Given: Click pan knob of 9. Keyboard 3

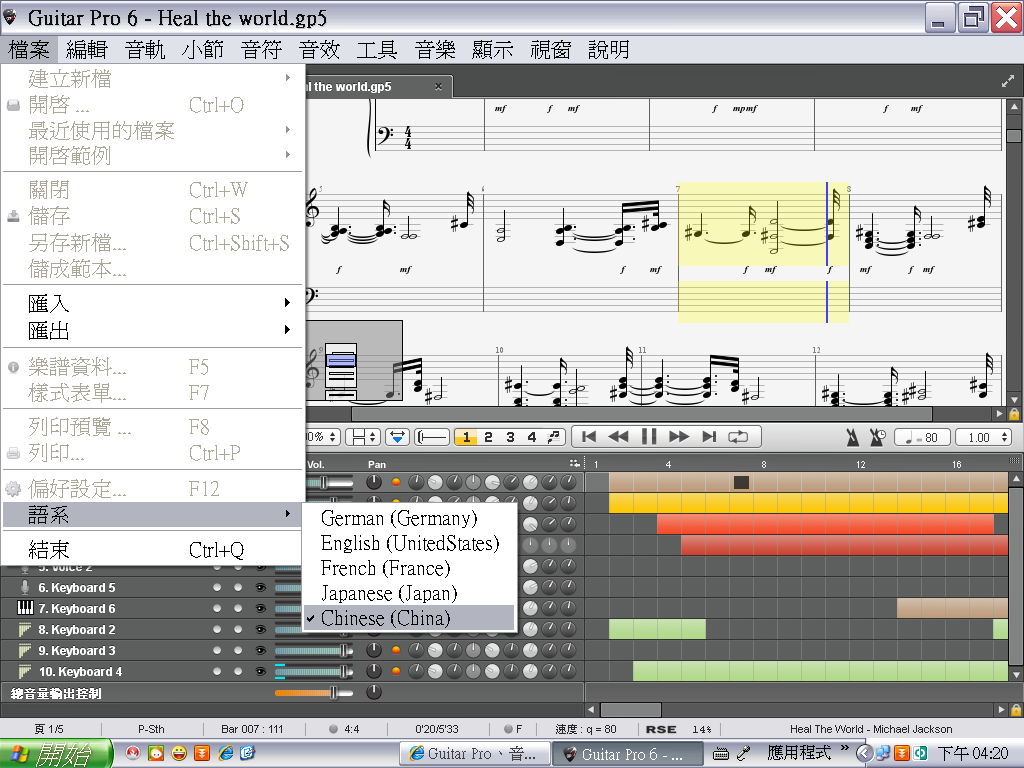Looking at the screenshot, I should click(374, 650).
